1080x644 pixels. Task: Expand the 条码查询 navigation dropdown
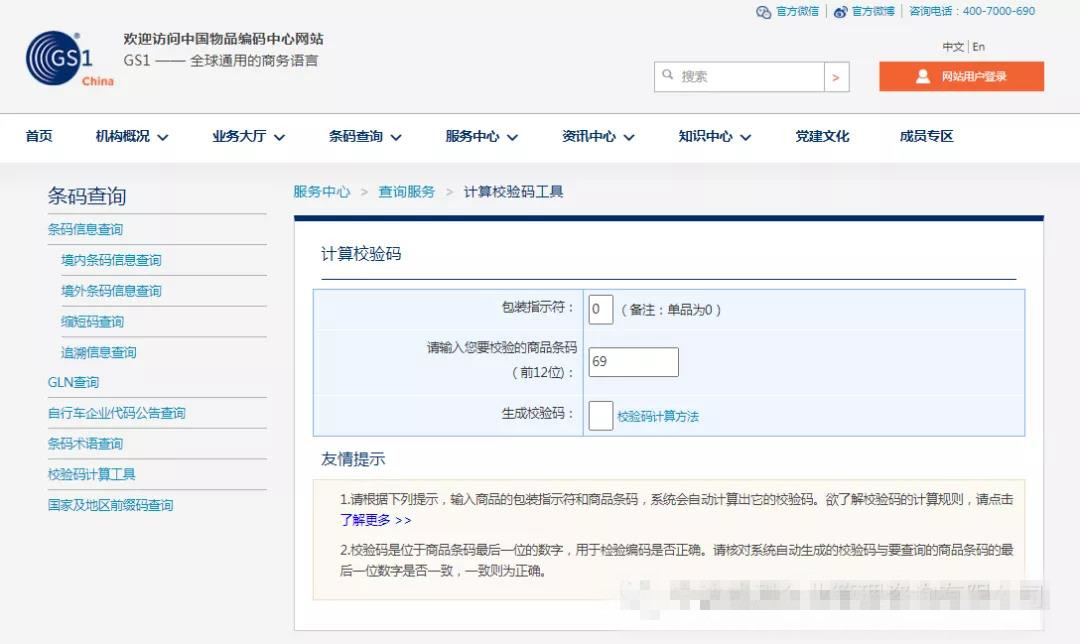point(365,138)
